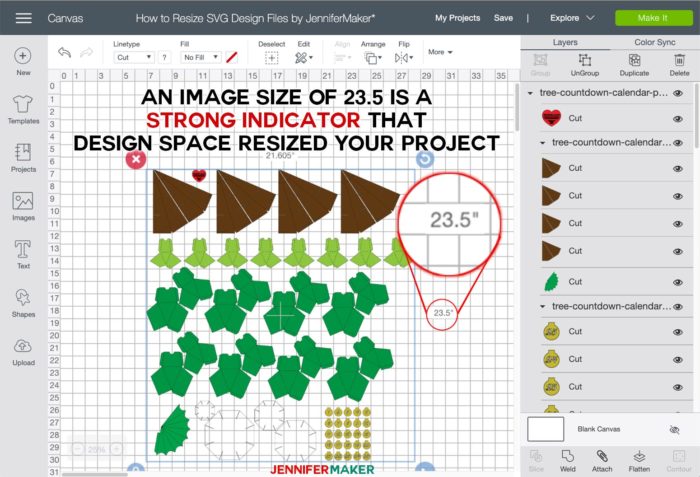Click the green Make It button
This screenshot has height=477, width=700.
(x=654, y=18)
